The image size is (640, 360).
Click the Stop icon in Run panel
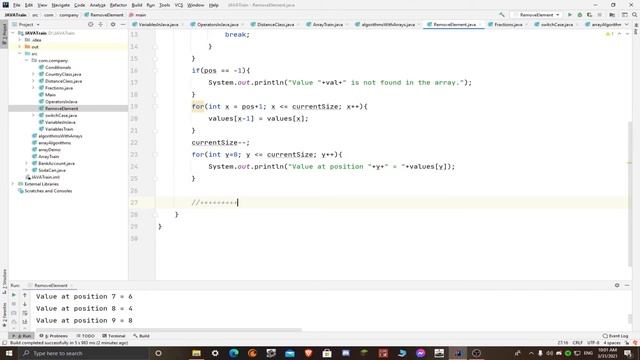[x=14, y=304]
